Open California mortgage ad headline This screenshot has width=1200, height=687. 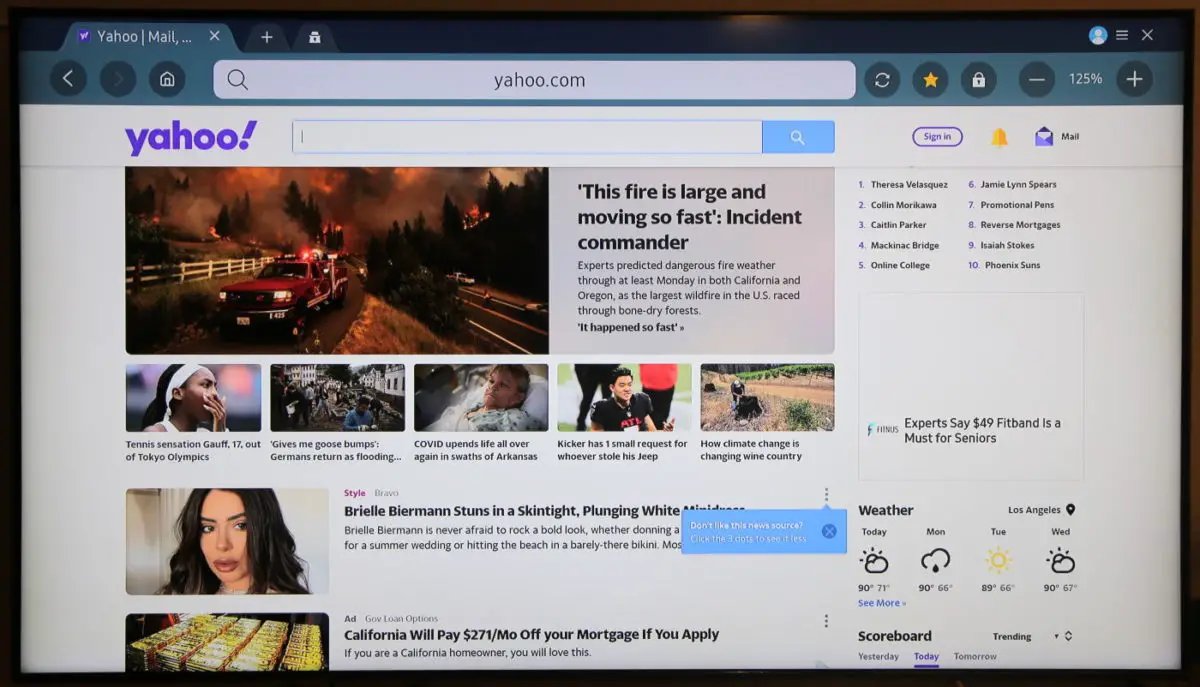[x=531, y=634]
